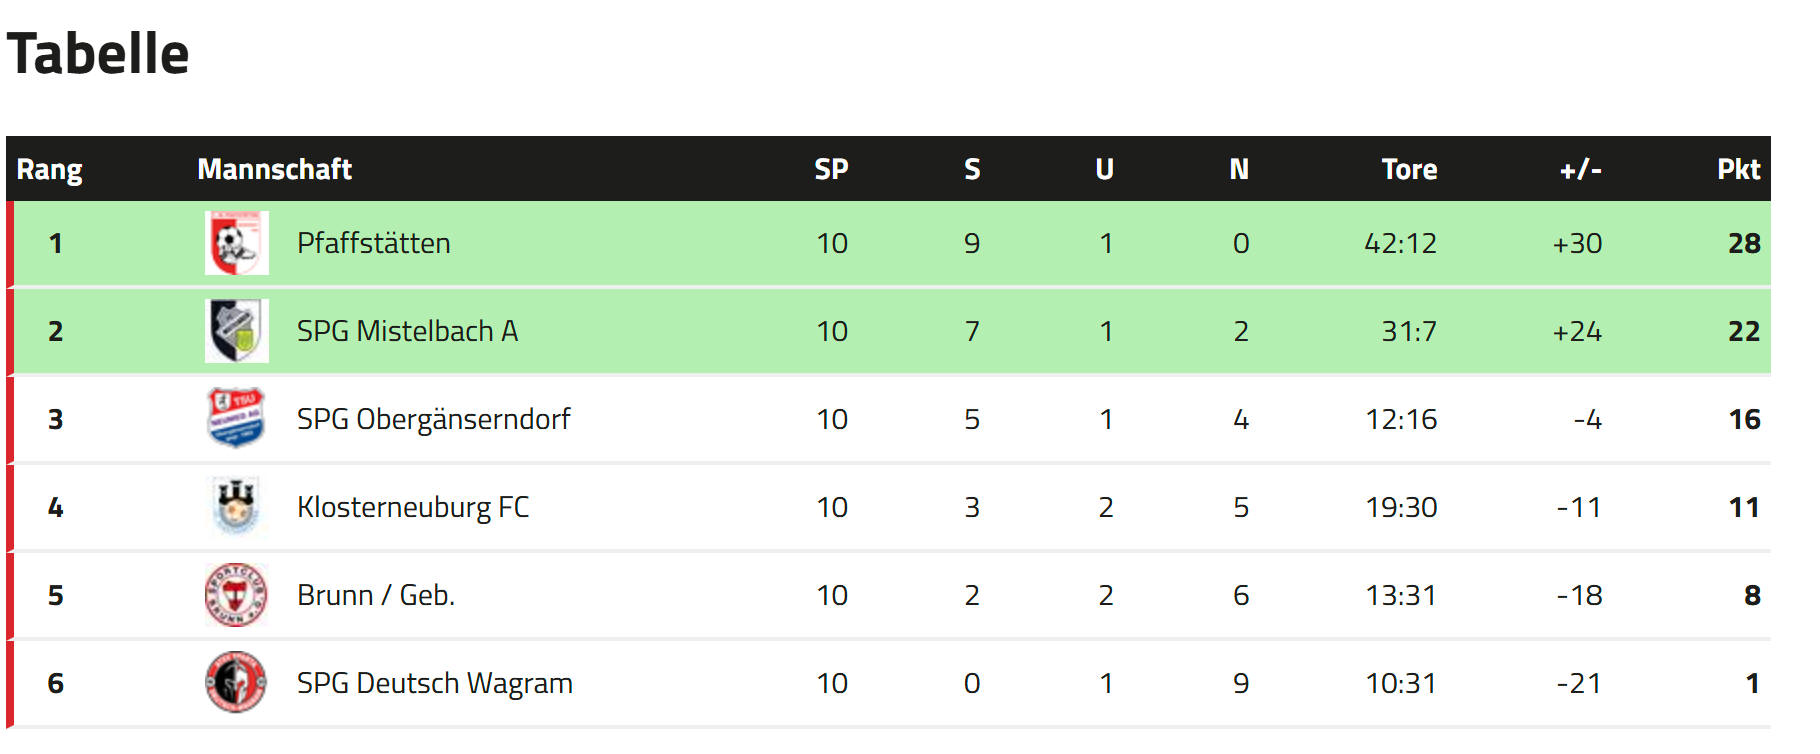Click the Brunn / Geb. club emblem

click(x=237, y=595)
